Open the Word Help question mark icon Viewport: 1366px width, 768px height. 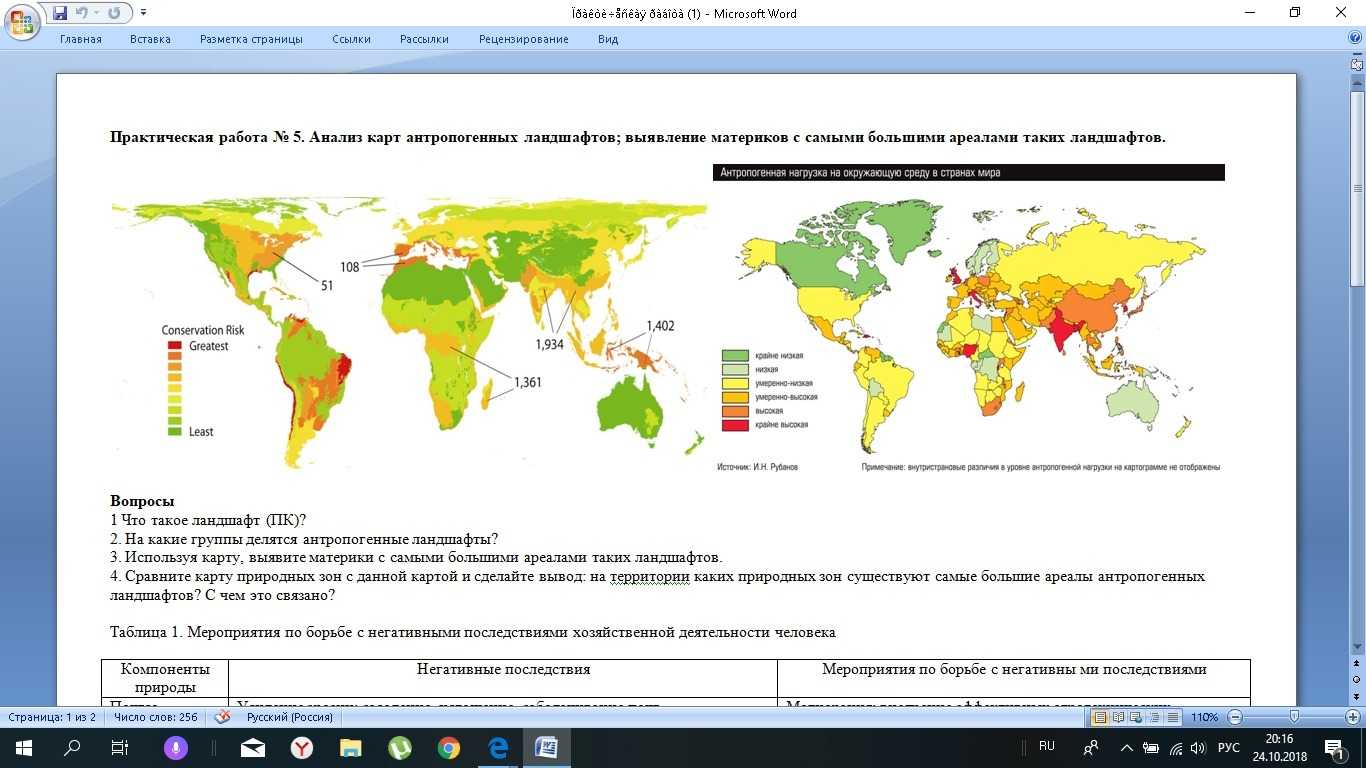coord(1355,39)
